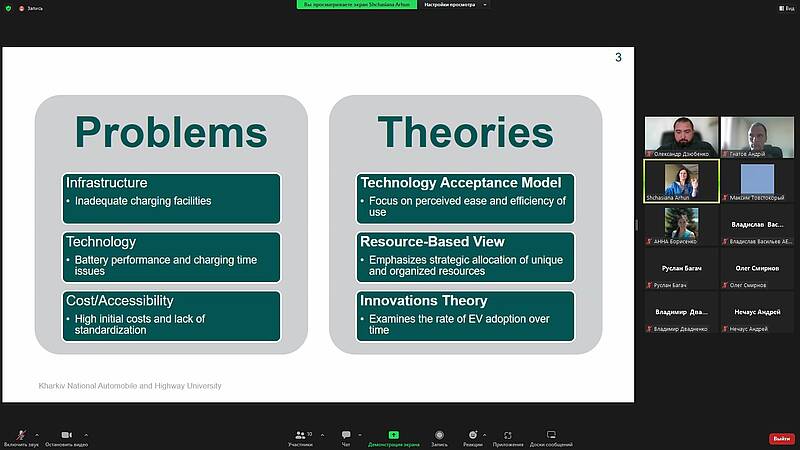The image size is (800, 450).
Task: Click muted mic icon on Владислав Васильев tile
Action: tap(725, 241)
